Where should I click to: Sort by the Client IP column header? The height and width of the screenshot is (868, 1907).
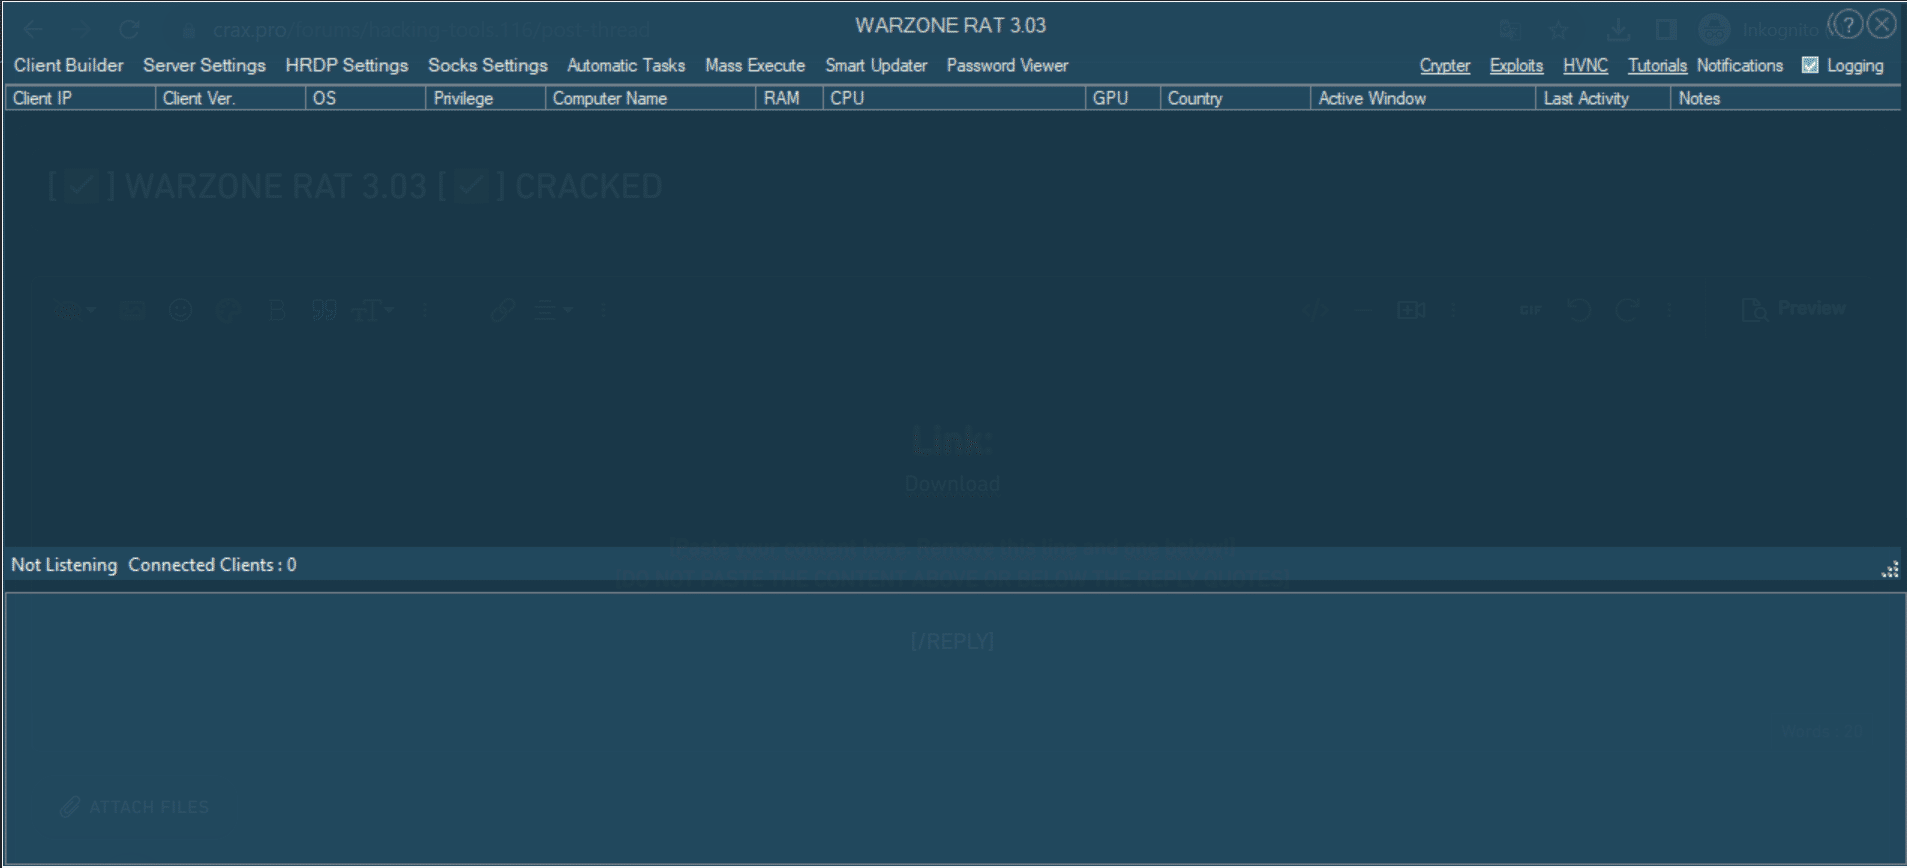point(80,98)
